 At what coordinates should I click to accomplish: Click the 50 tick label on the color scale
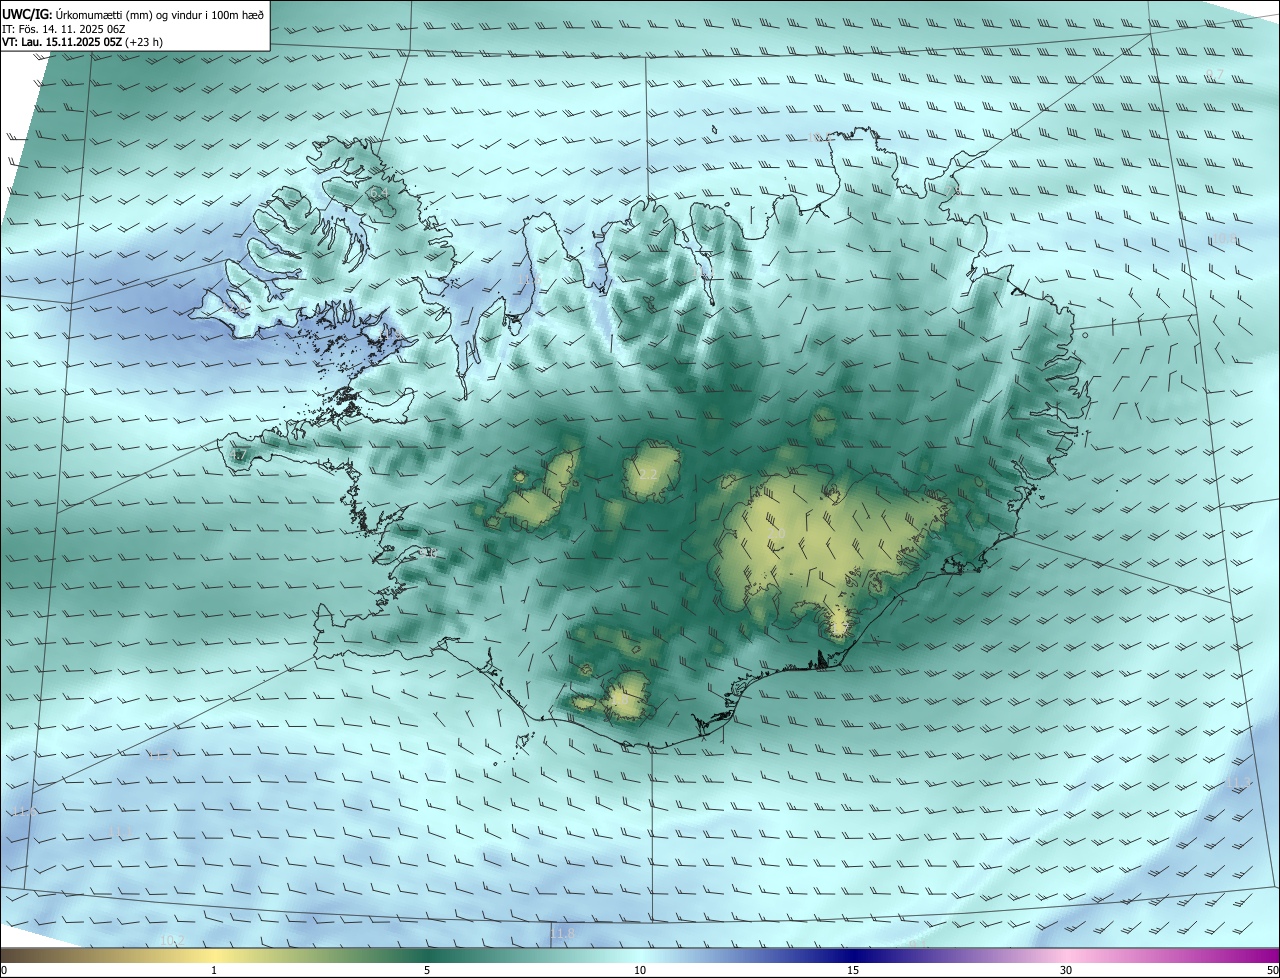1272,970
